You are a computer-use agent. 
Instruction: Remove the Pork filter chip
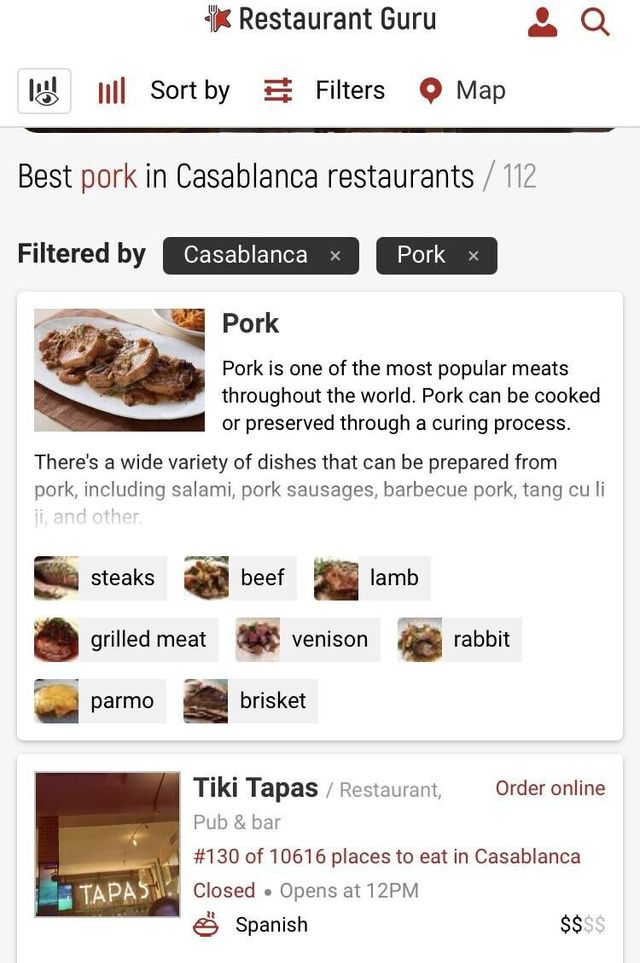click(x=473, y=256)
